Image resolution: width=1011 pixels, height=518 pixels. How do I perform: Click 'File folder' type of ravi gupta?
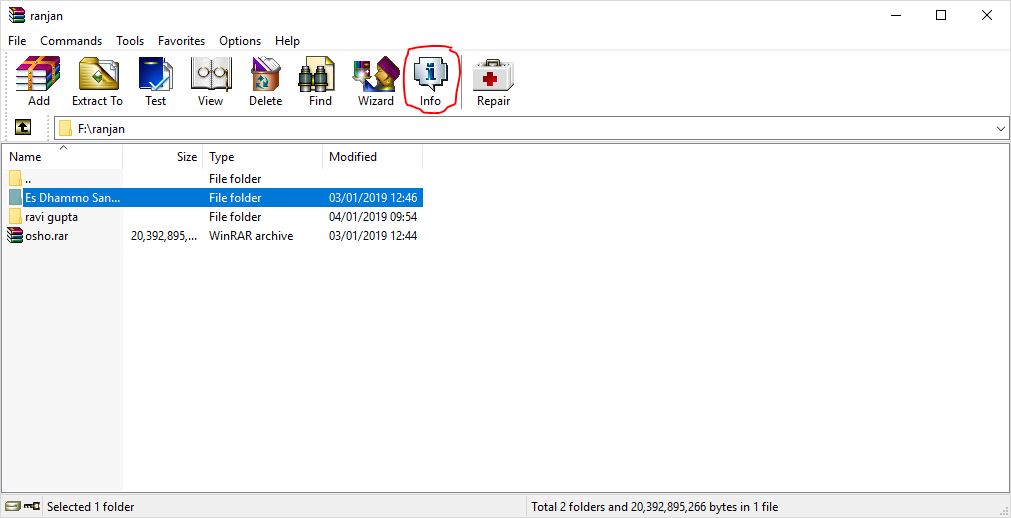pos(235,217)
